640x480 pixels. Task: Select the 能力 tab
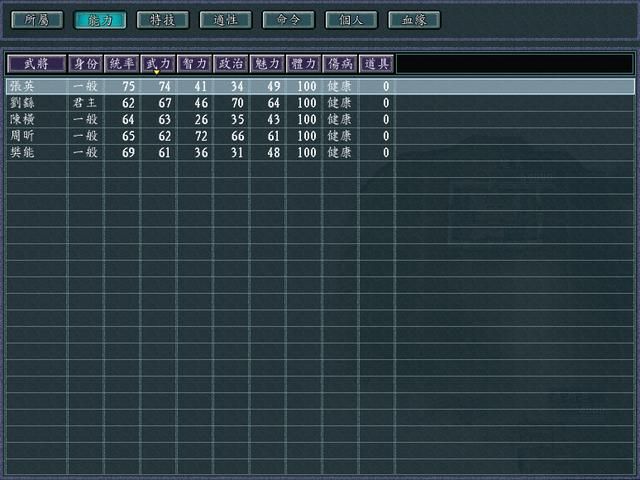99,20
